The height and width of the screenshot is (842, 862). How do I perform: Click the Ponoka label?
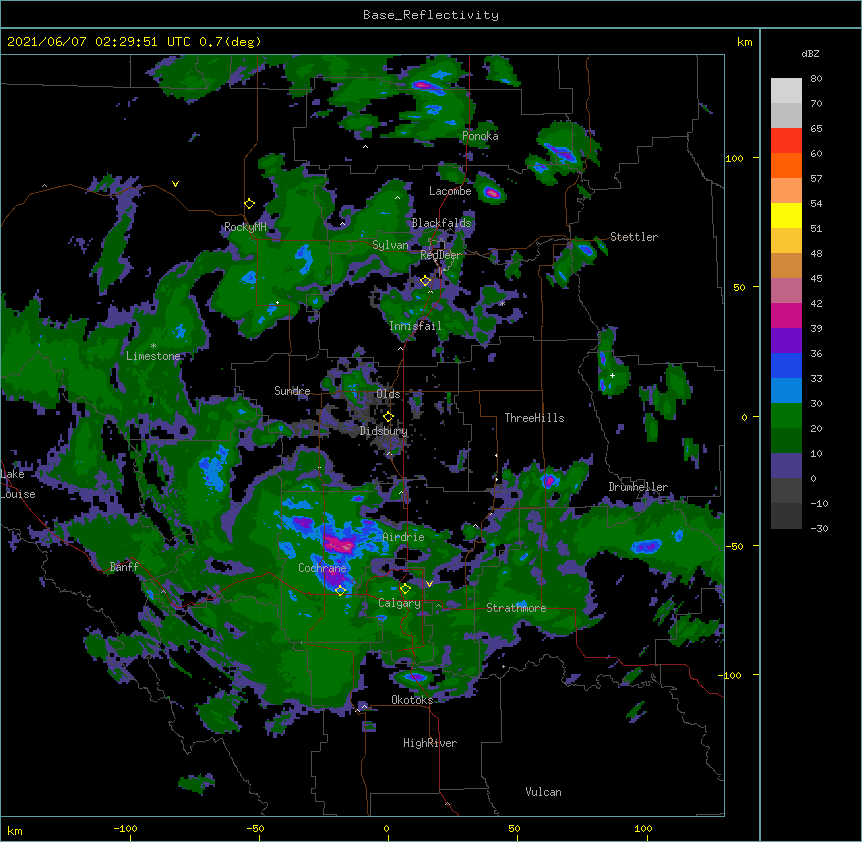click(x=480, y=136)
